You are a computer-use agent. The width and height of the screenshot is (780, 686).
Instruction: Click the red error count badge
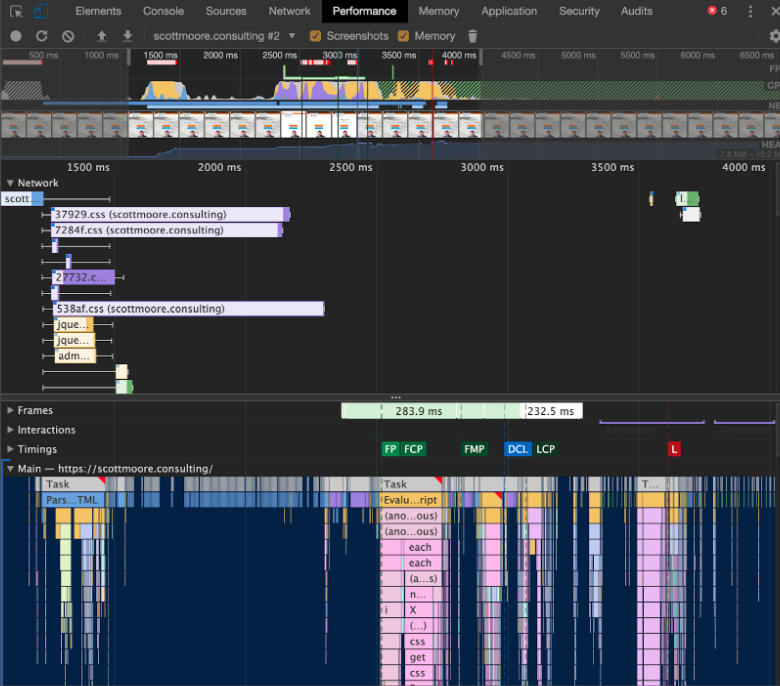(717, 11)
